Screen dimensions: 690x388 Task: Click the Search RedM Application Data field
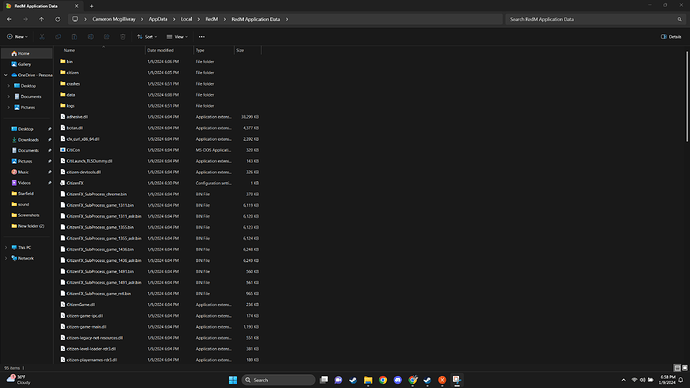coord(595,19)
